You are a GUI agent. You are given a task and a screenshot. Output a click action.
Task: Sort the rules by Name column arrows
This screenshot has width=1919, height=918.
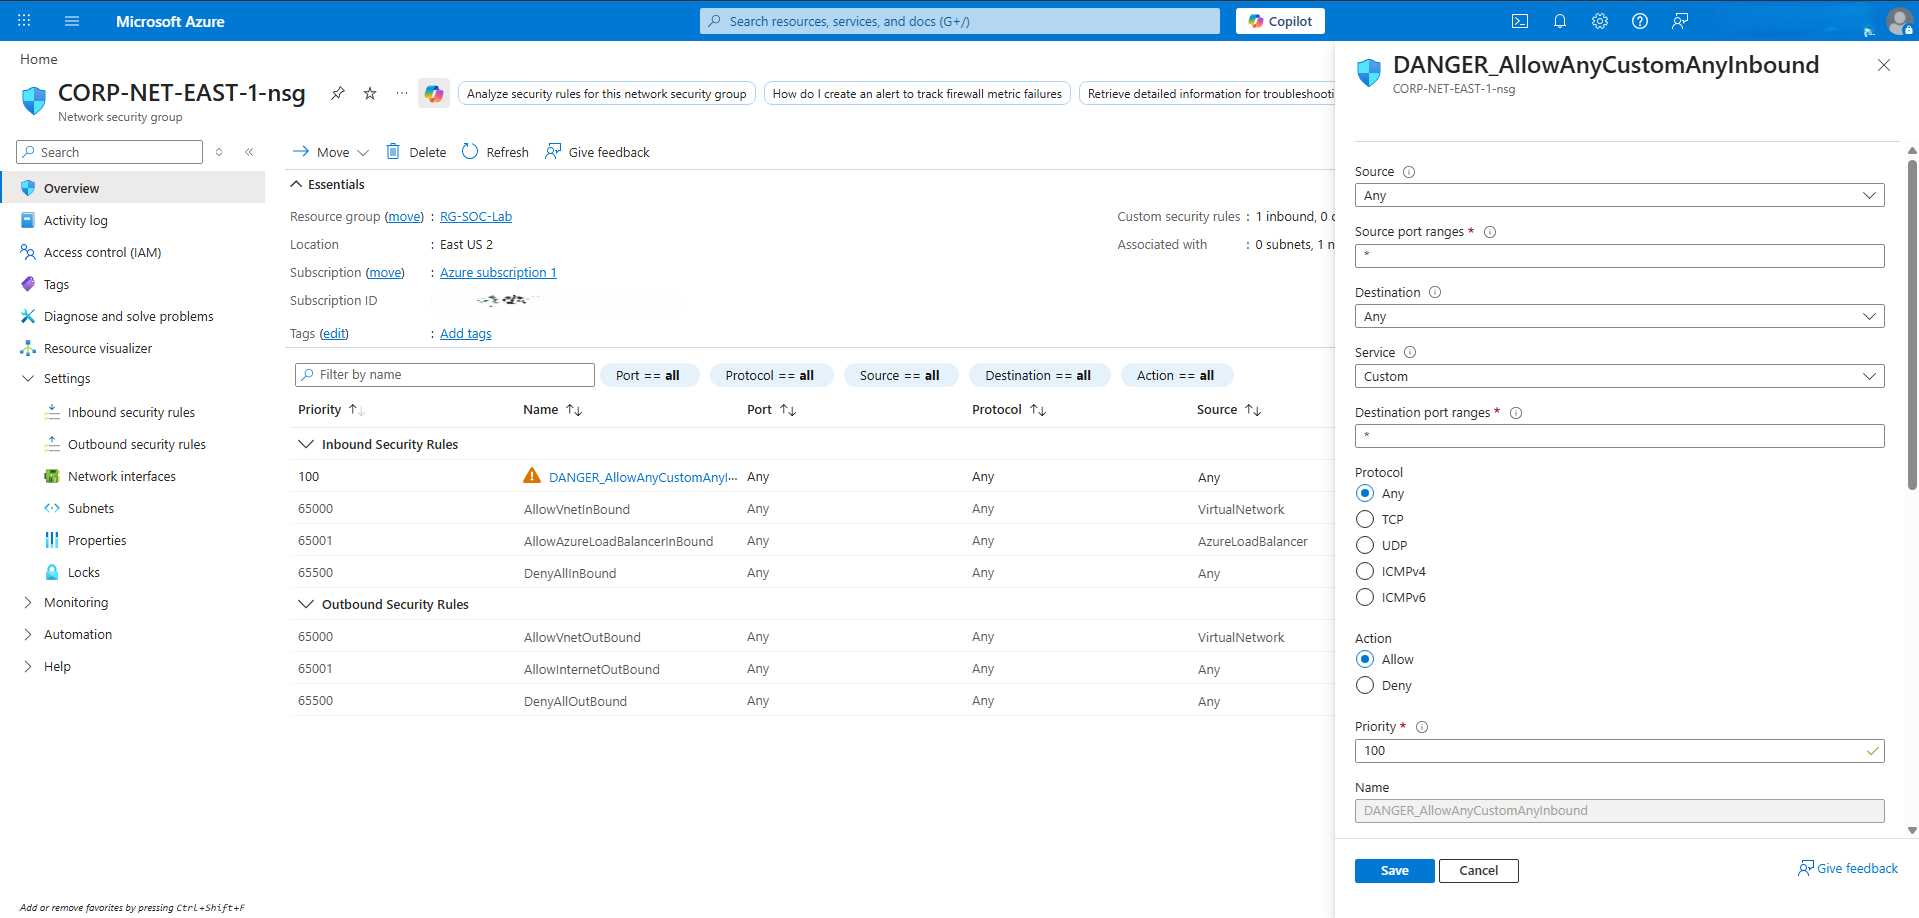[574, 410]
